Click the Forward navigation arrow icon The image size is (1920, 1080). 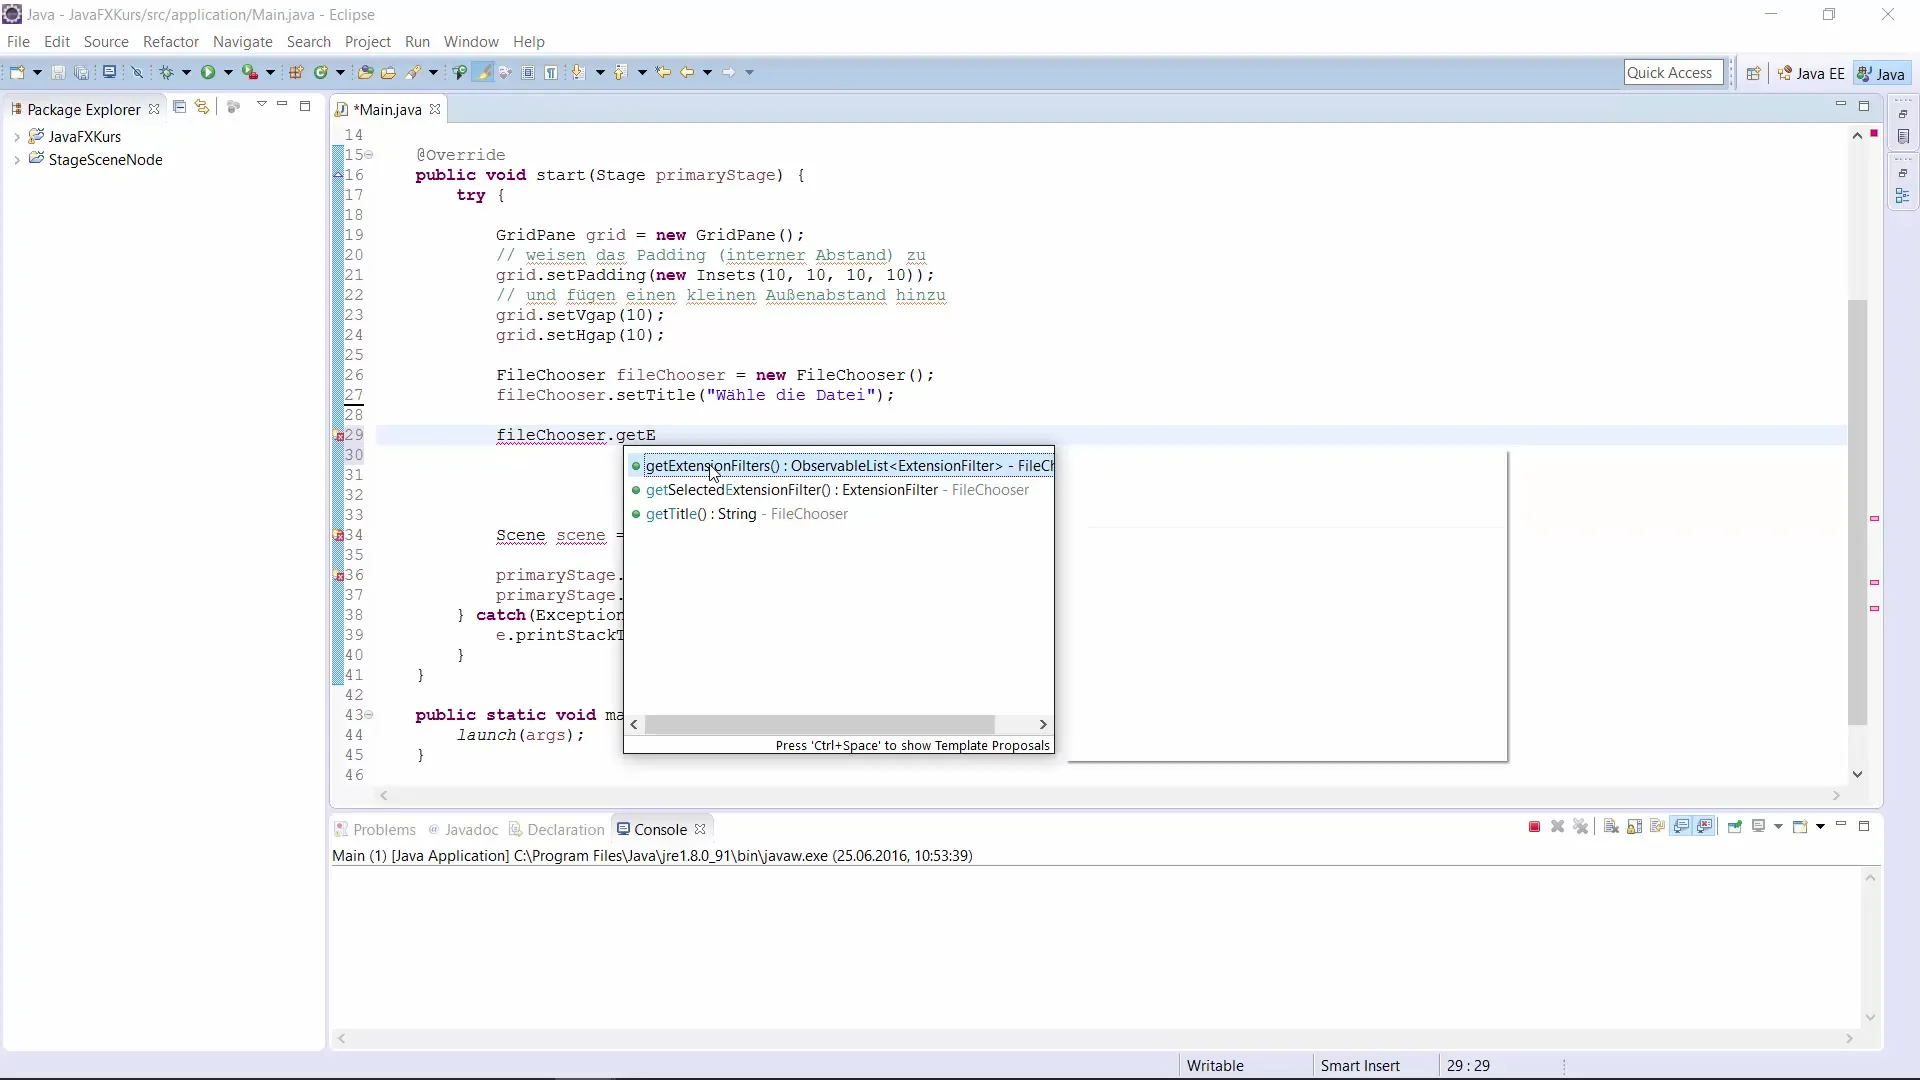(x=728, y=72)
